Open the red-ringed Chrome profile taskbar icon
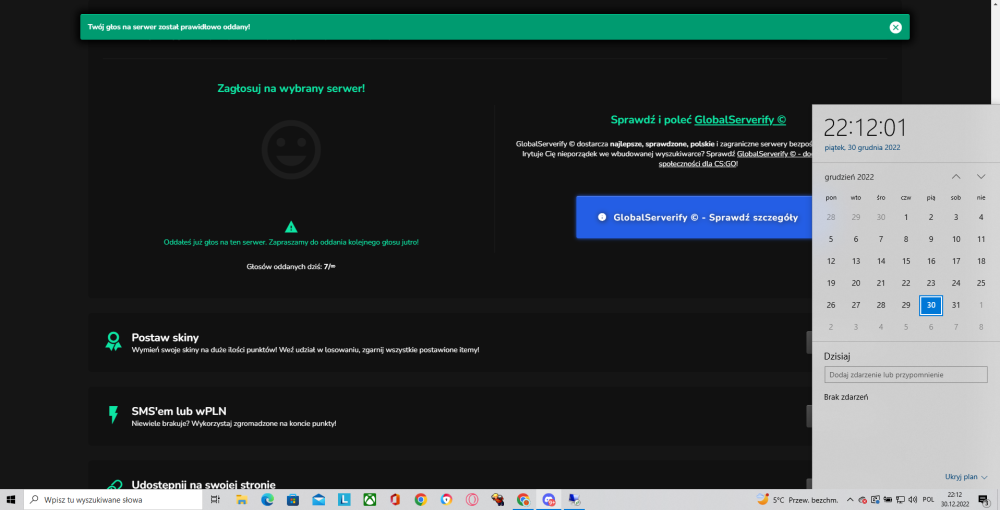The height and width of the screenshot is (510, 1000). (446, 500)
